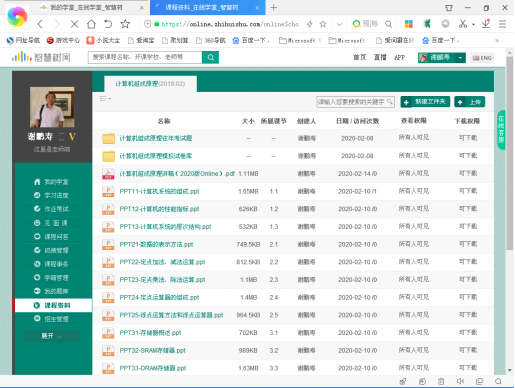Click the 新建文件夹 new folder button
The width and height of the screenshot is (515, 388).
coord(425,102)
